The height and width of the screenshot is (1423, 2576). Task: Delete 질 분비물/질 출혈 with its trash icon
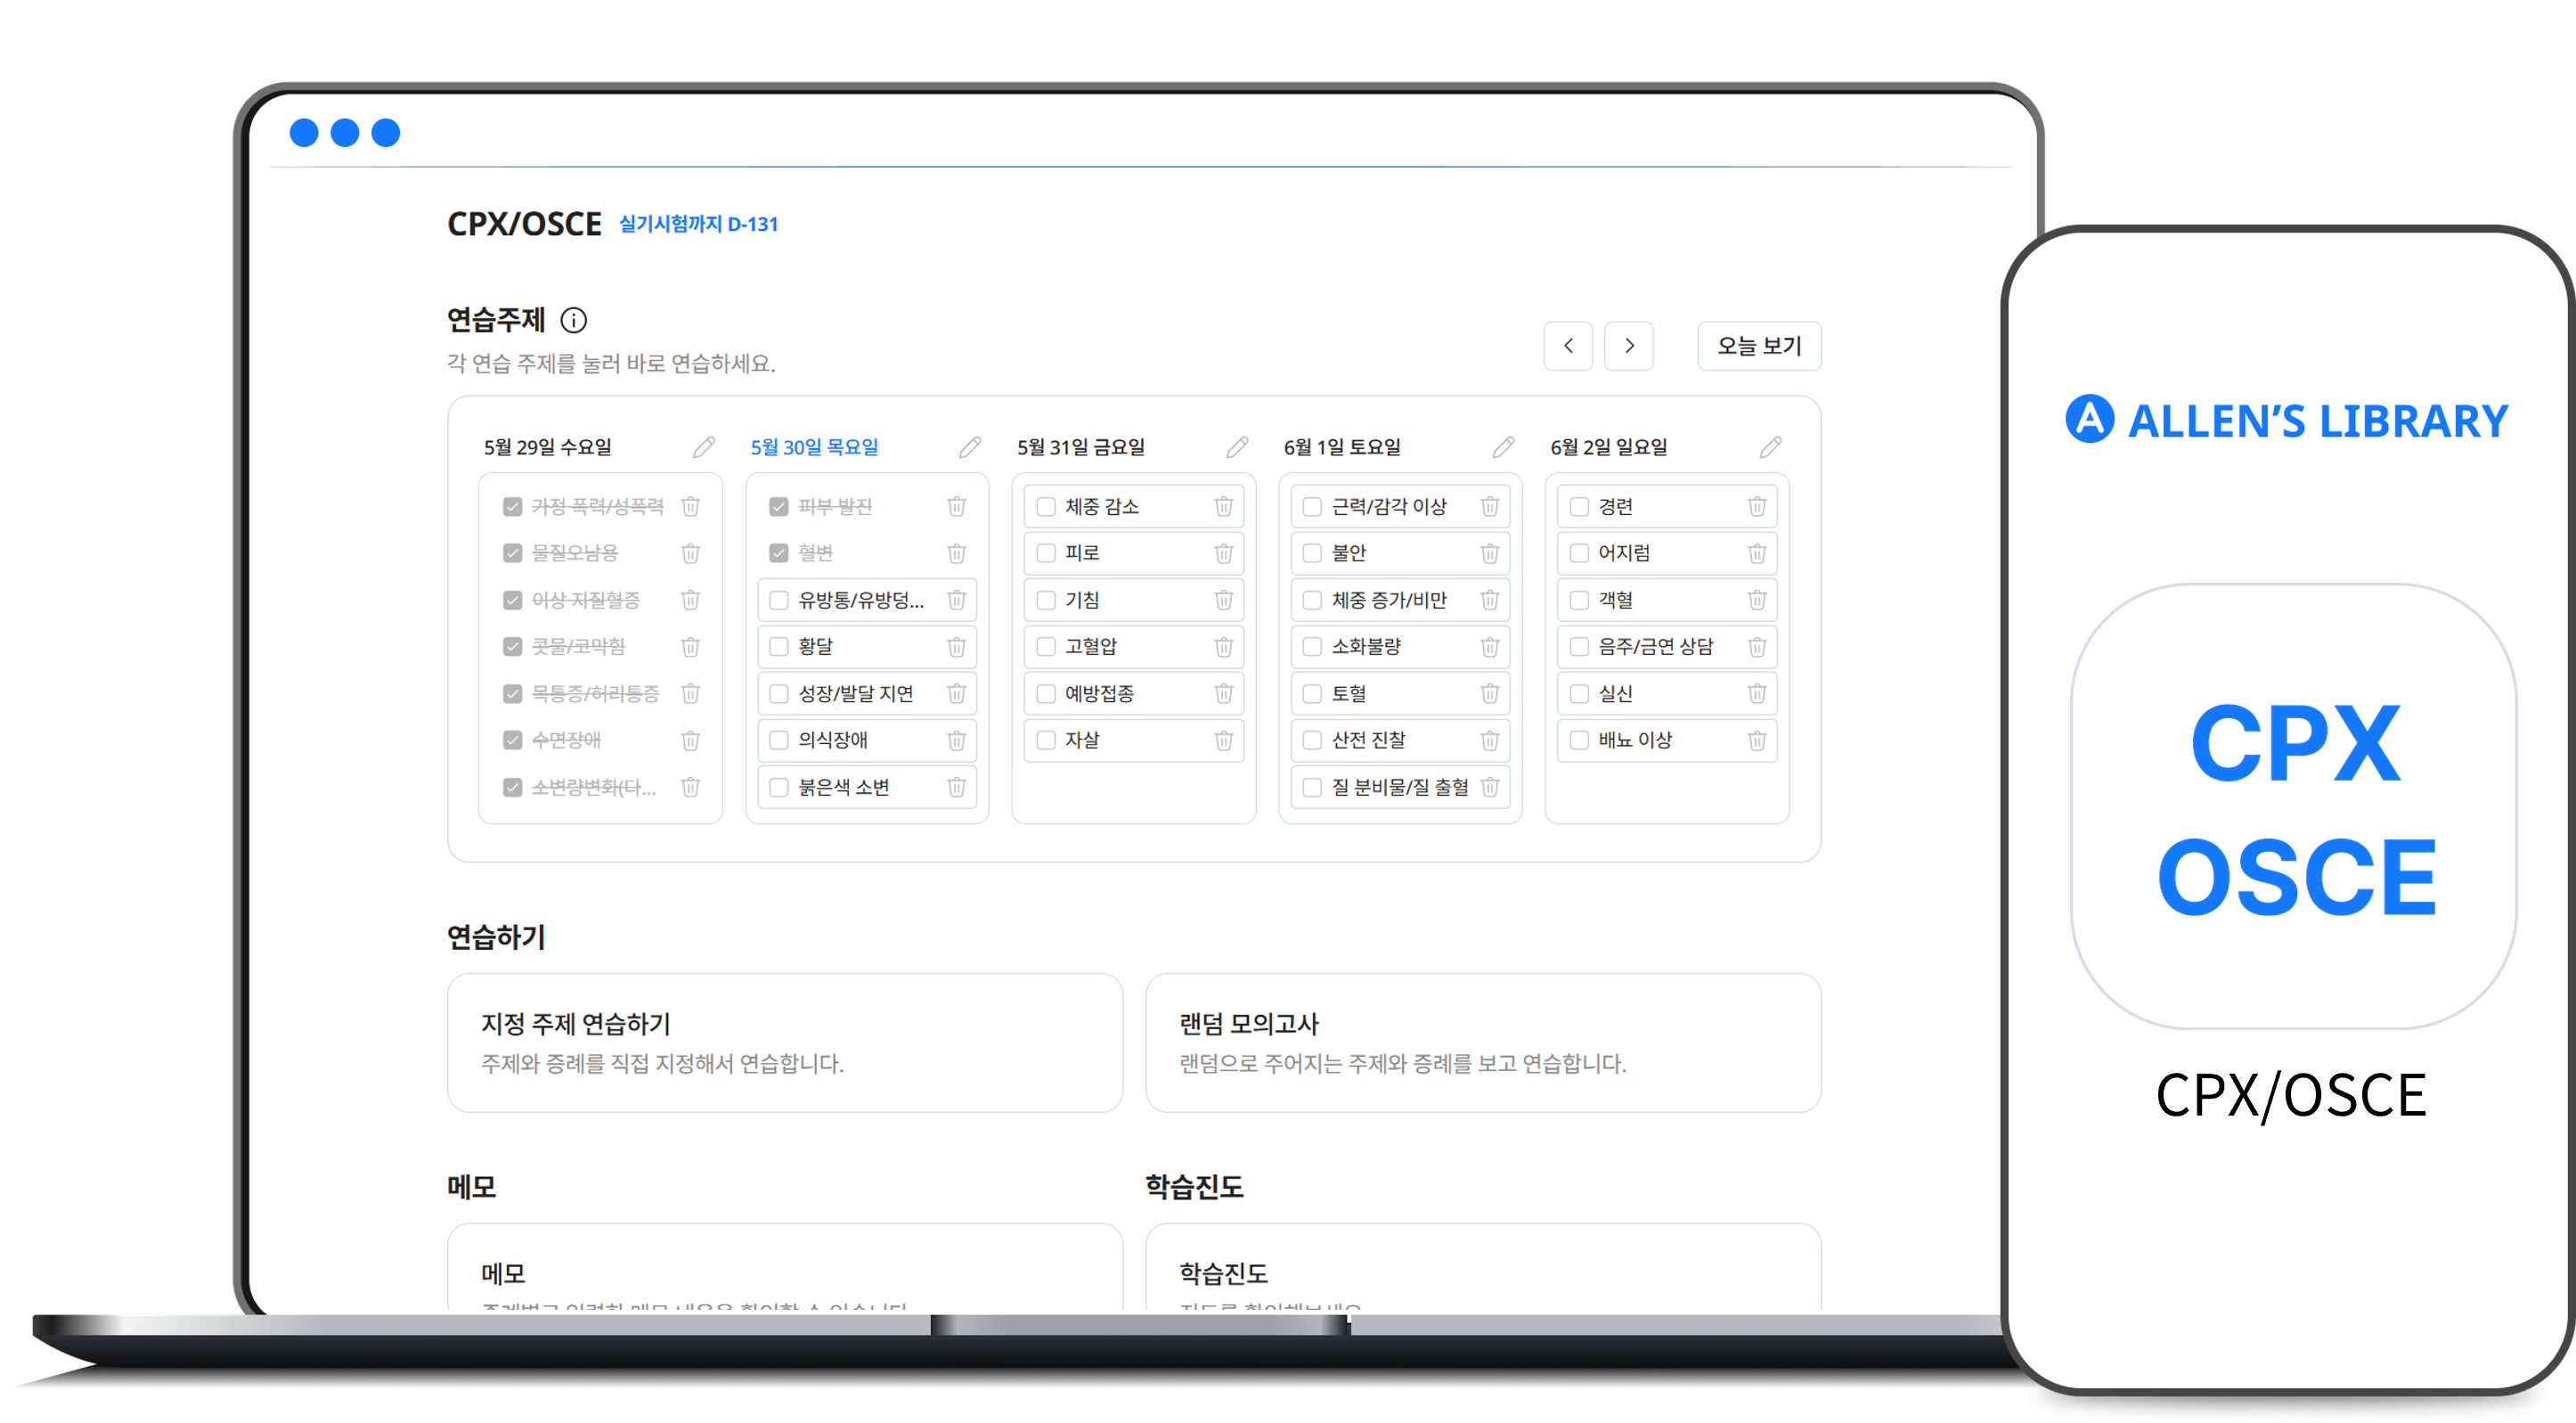click(1489, 787)
